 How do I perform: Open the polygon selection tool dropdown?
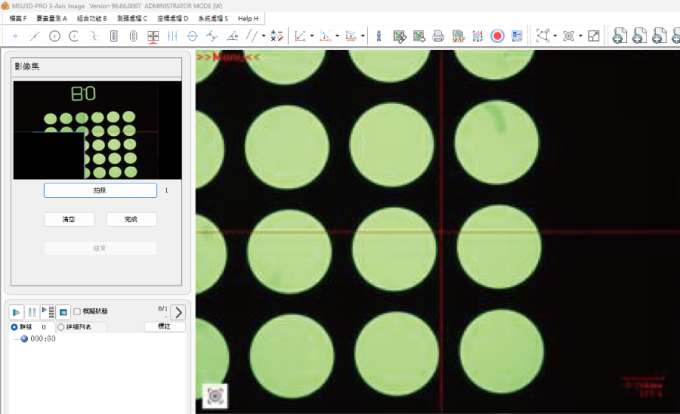point(555,36)
